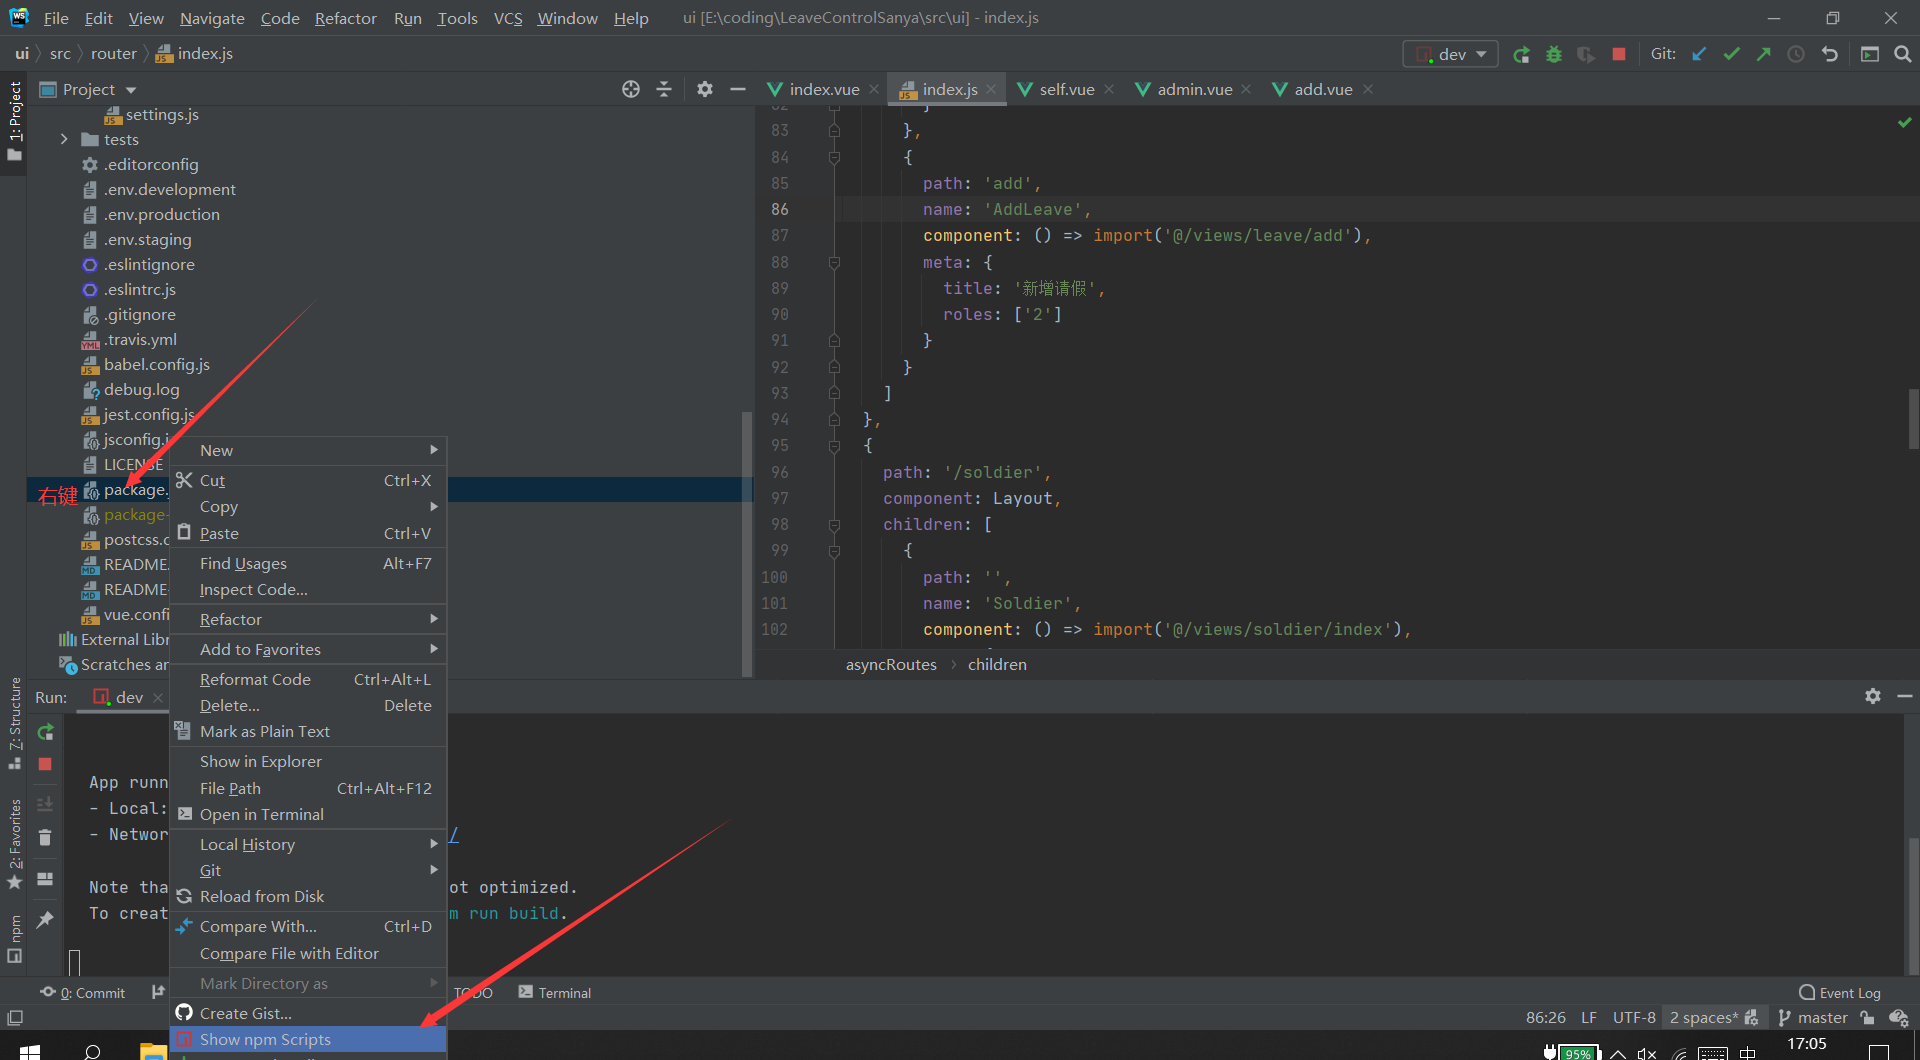
Task: Open Search Everywhere magnifier icon
Action: (x=1902, y=54)
